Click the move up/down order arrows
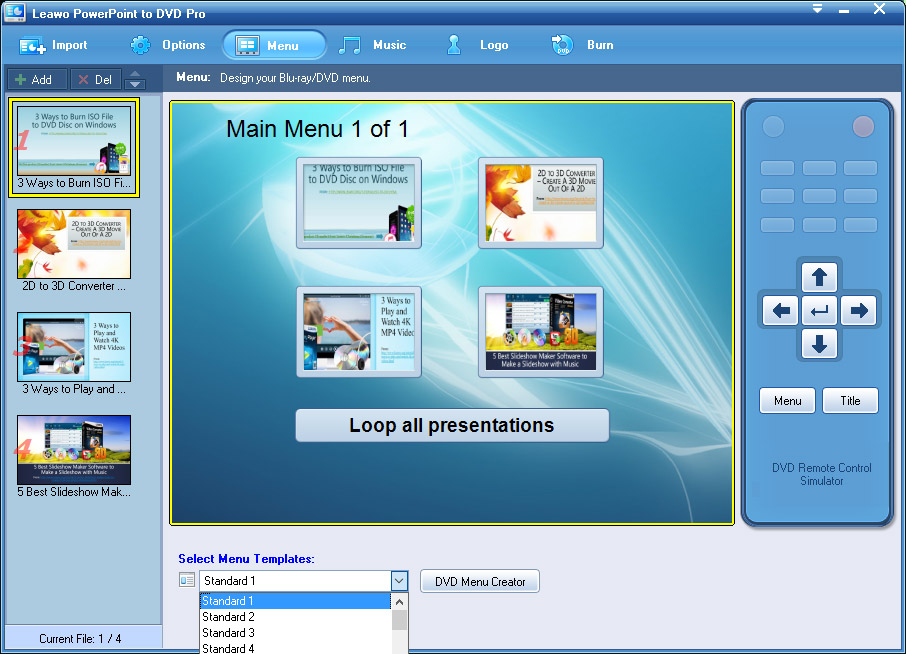The height and width of the screenshot is (654, 906). point(135,80)
